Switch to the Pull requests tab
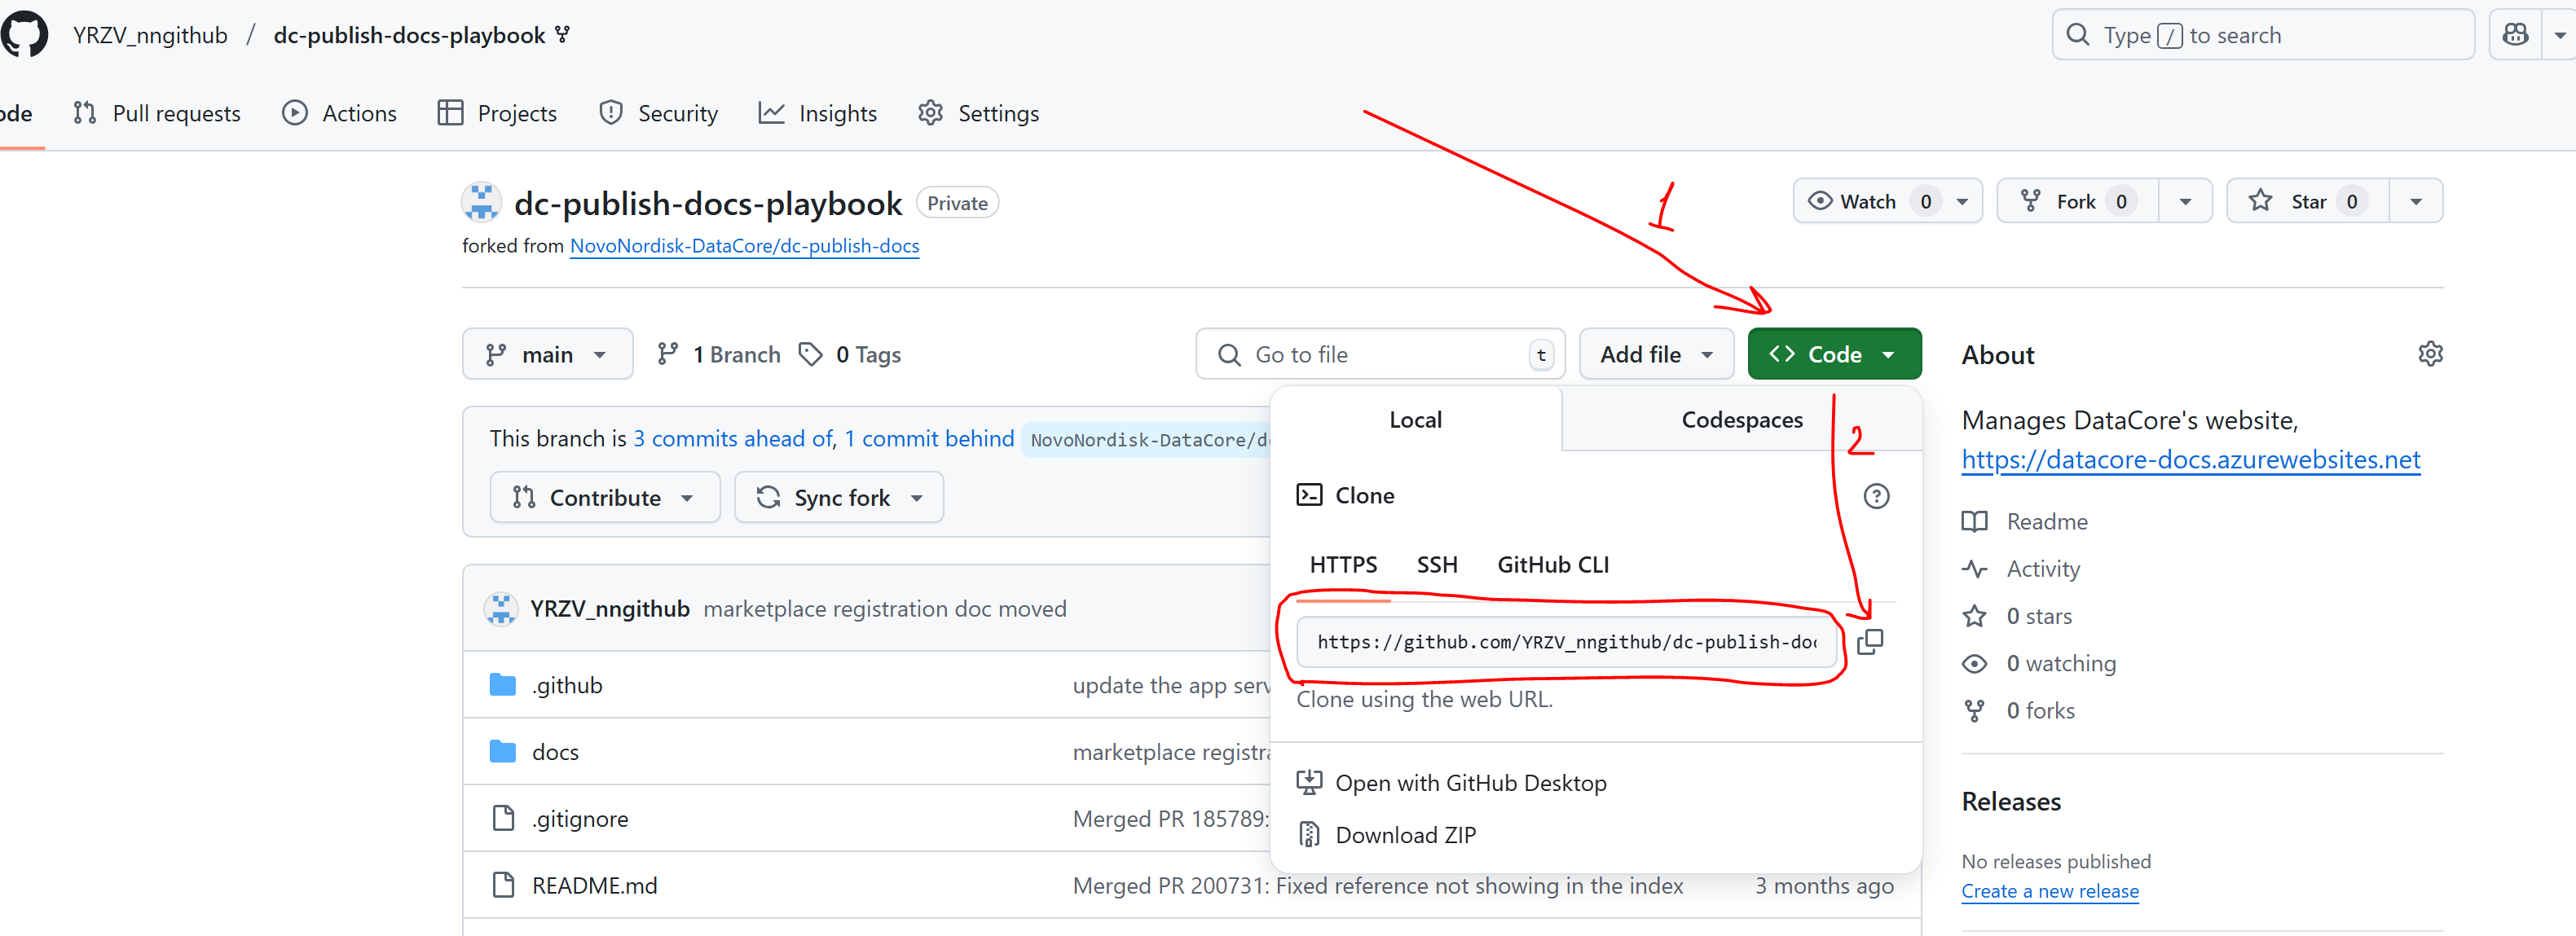 pyautogui.click(x=157, y=113)
